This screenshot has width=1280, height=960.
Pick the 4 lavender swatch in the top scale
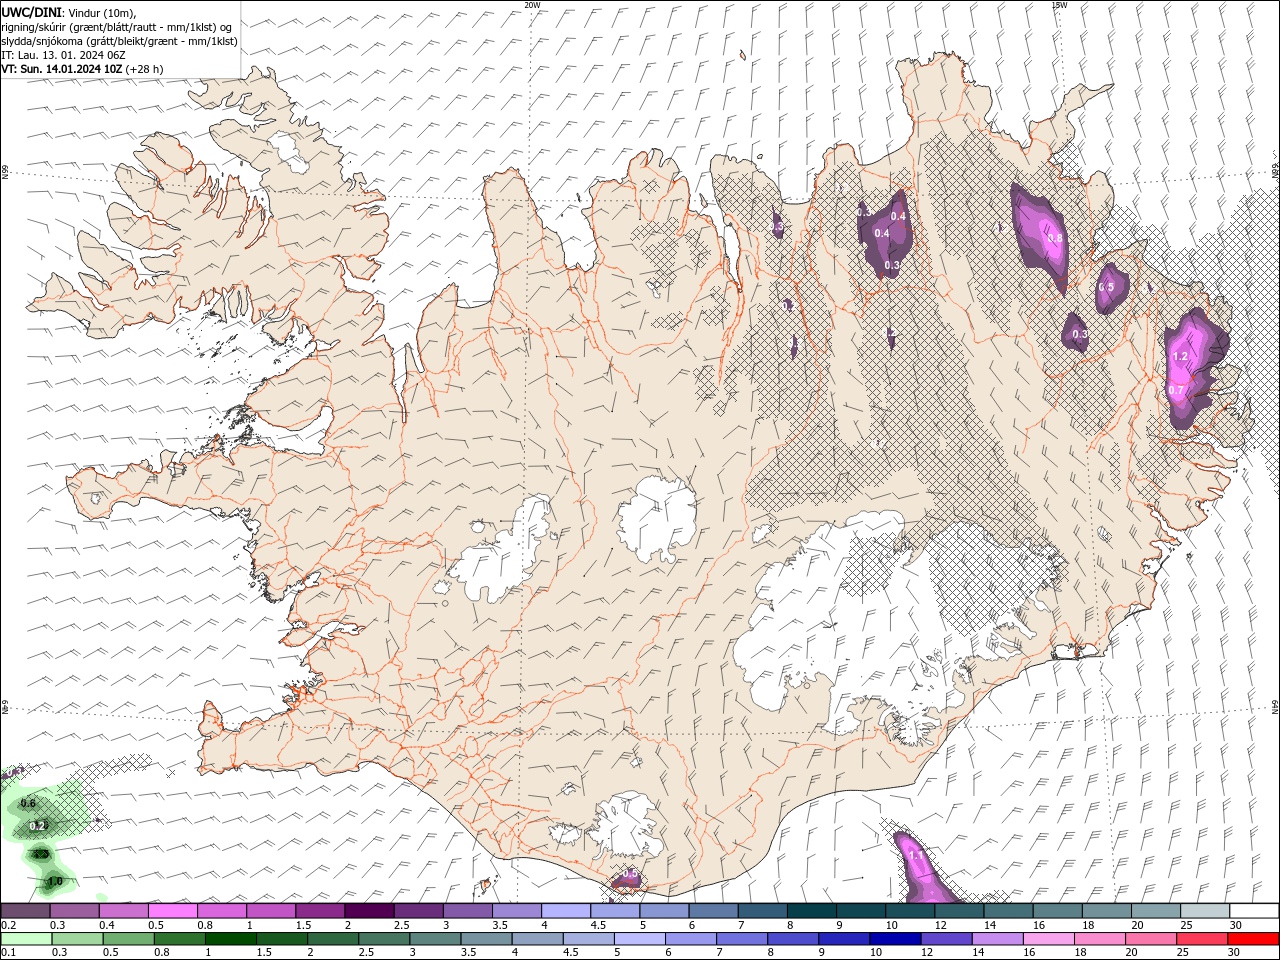tap(565, 911)
